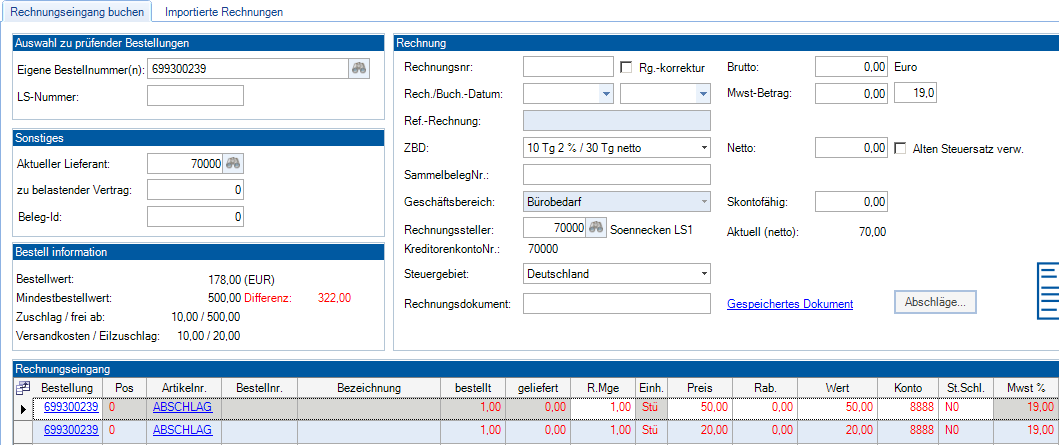Click ABSCHLAG link in first table row
This screenshot has height=445, width=1059.
182,407
